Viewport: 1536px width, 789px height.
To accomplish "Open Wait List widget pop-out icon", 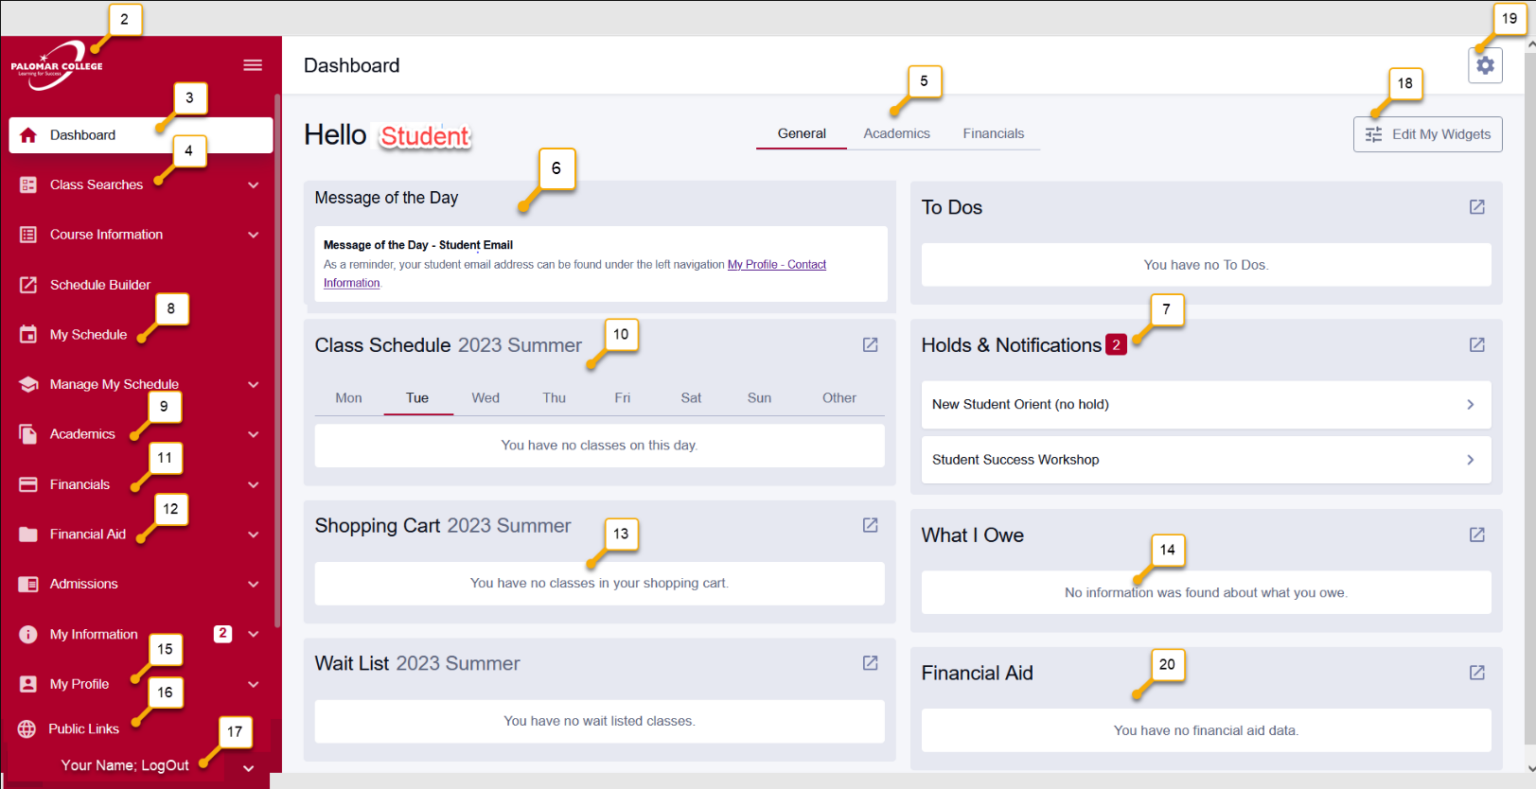I will tap(870, 663).
